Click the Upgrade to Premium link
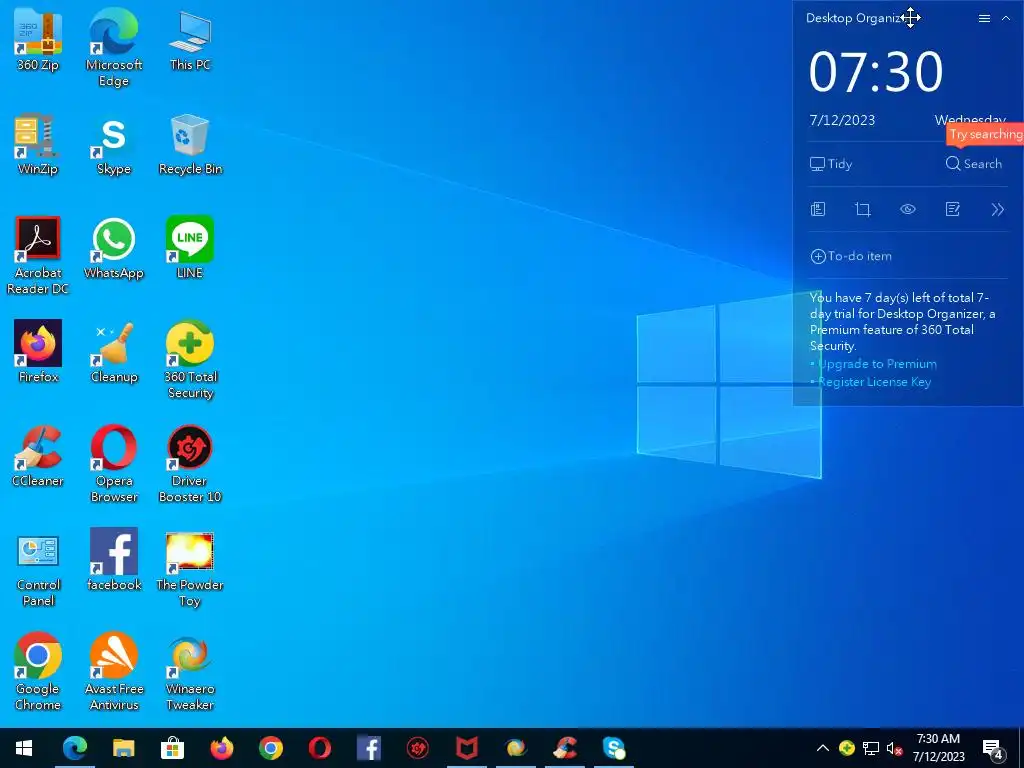 coord(877,364)
